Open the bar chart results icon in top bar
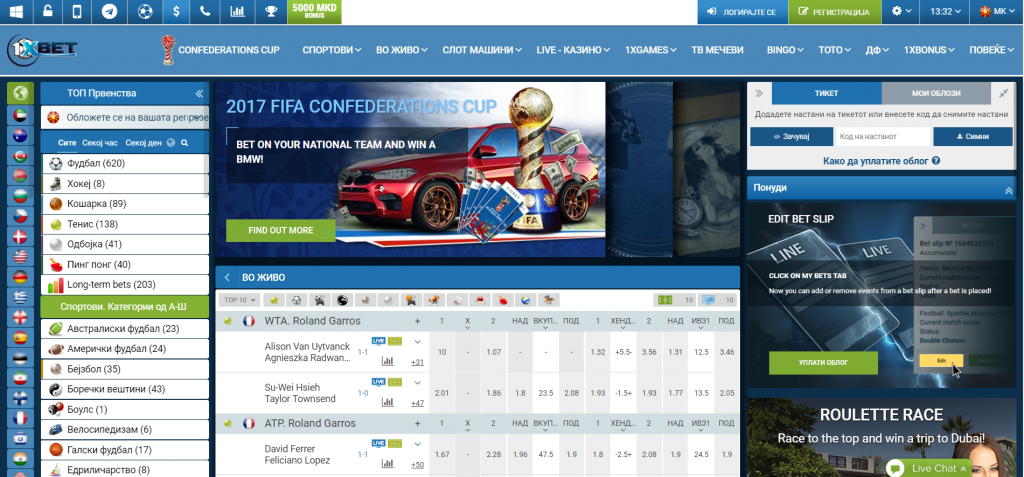This screenshot has height=477, width=1024. tap(237, 12)
